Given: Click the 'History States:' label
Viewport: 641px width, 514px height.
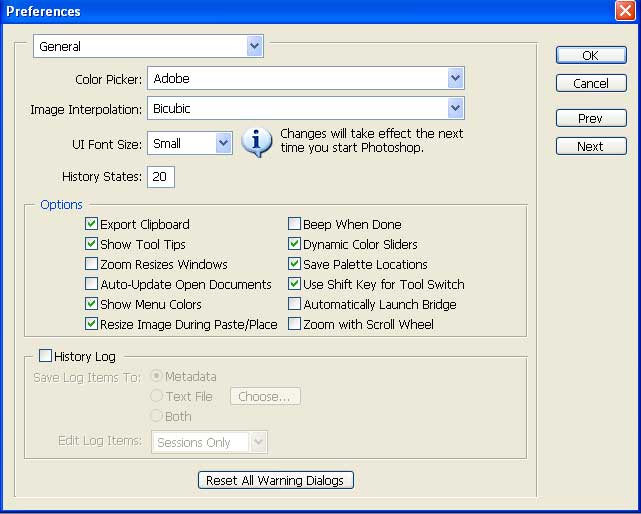Looking at the screenshot, I should (102, 177).
